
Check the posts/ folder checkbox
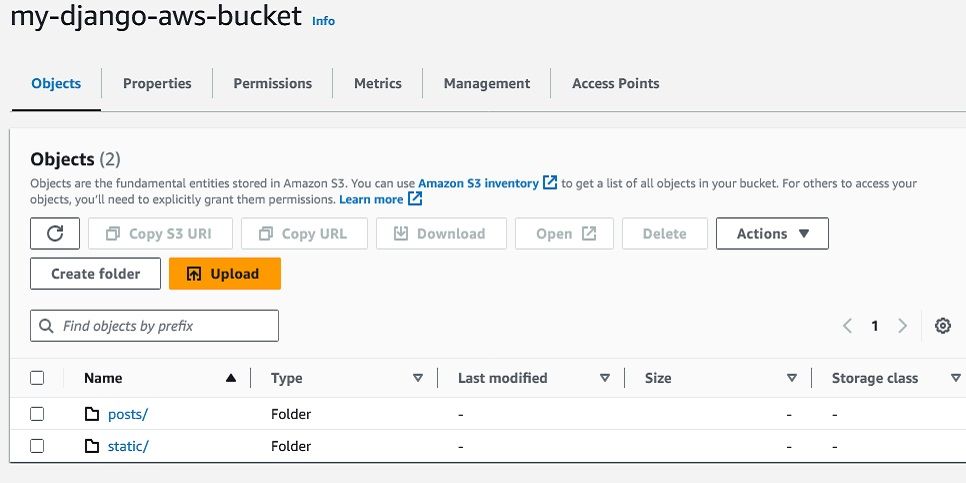click(37, 414)
